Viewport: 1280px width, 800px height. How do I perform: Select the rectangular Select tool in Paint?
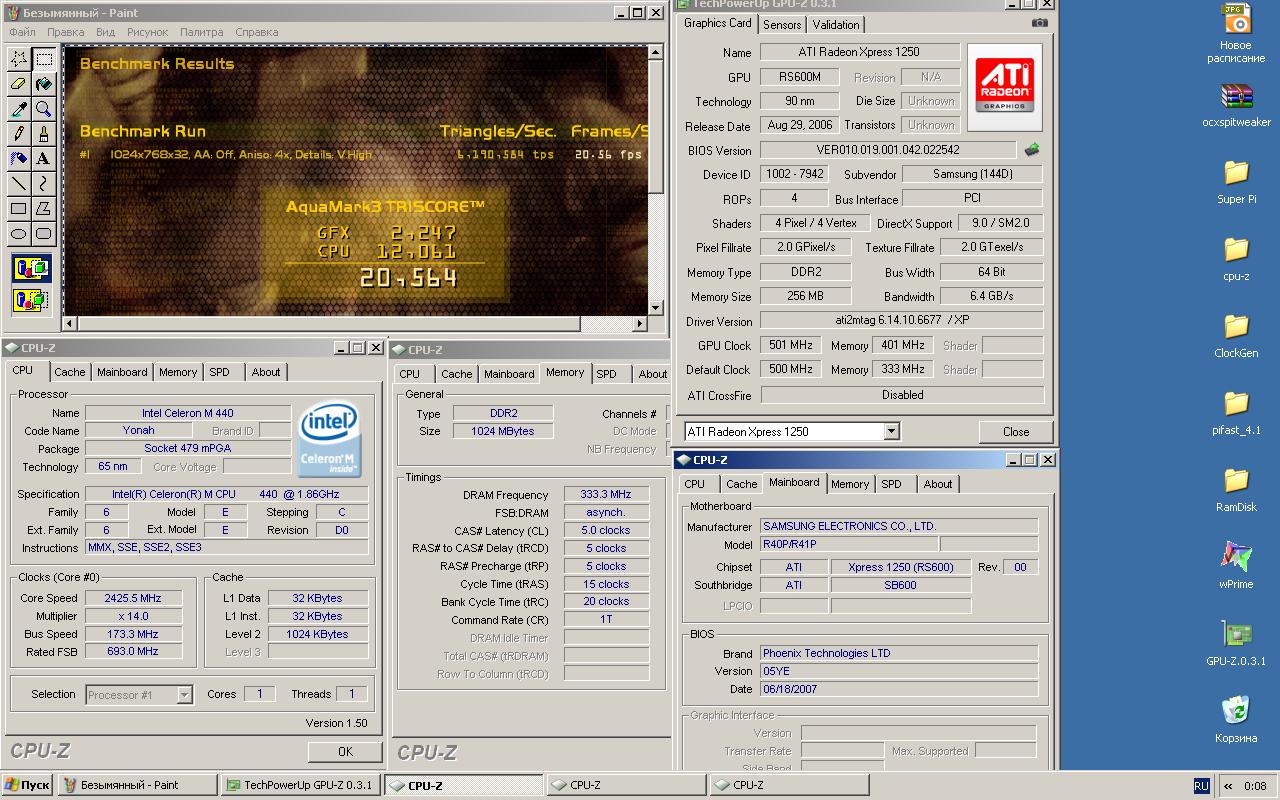point(44,59)
